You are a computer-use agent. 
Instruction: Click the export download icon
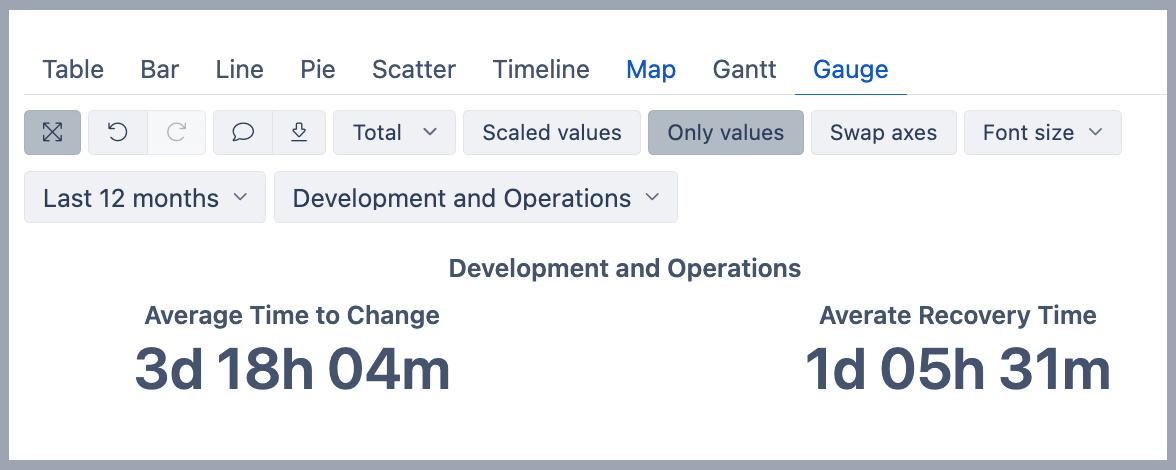pos(298,133)
